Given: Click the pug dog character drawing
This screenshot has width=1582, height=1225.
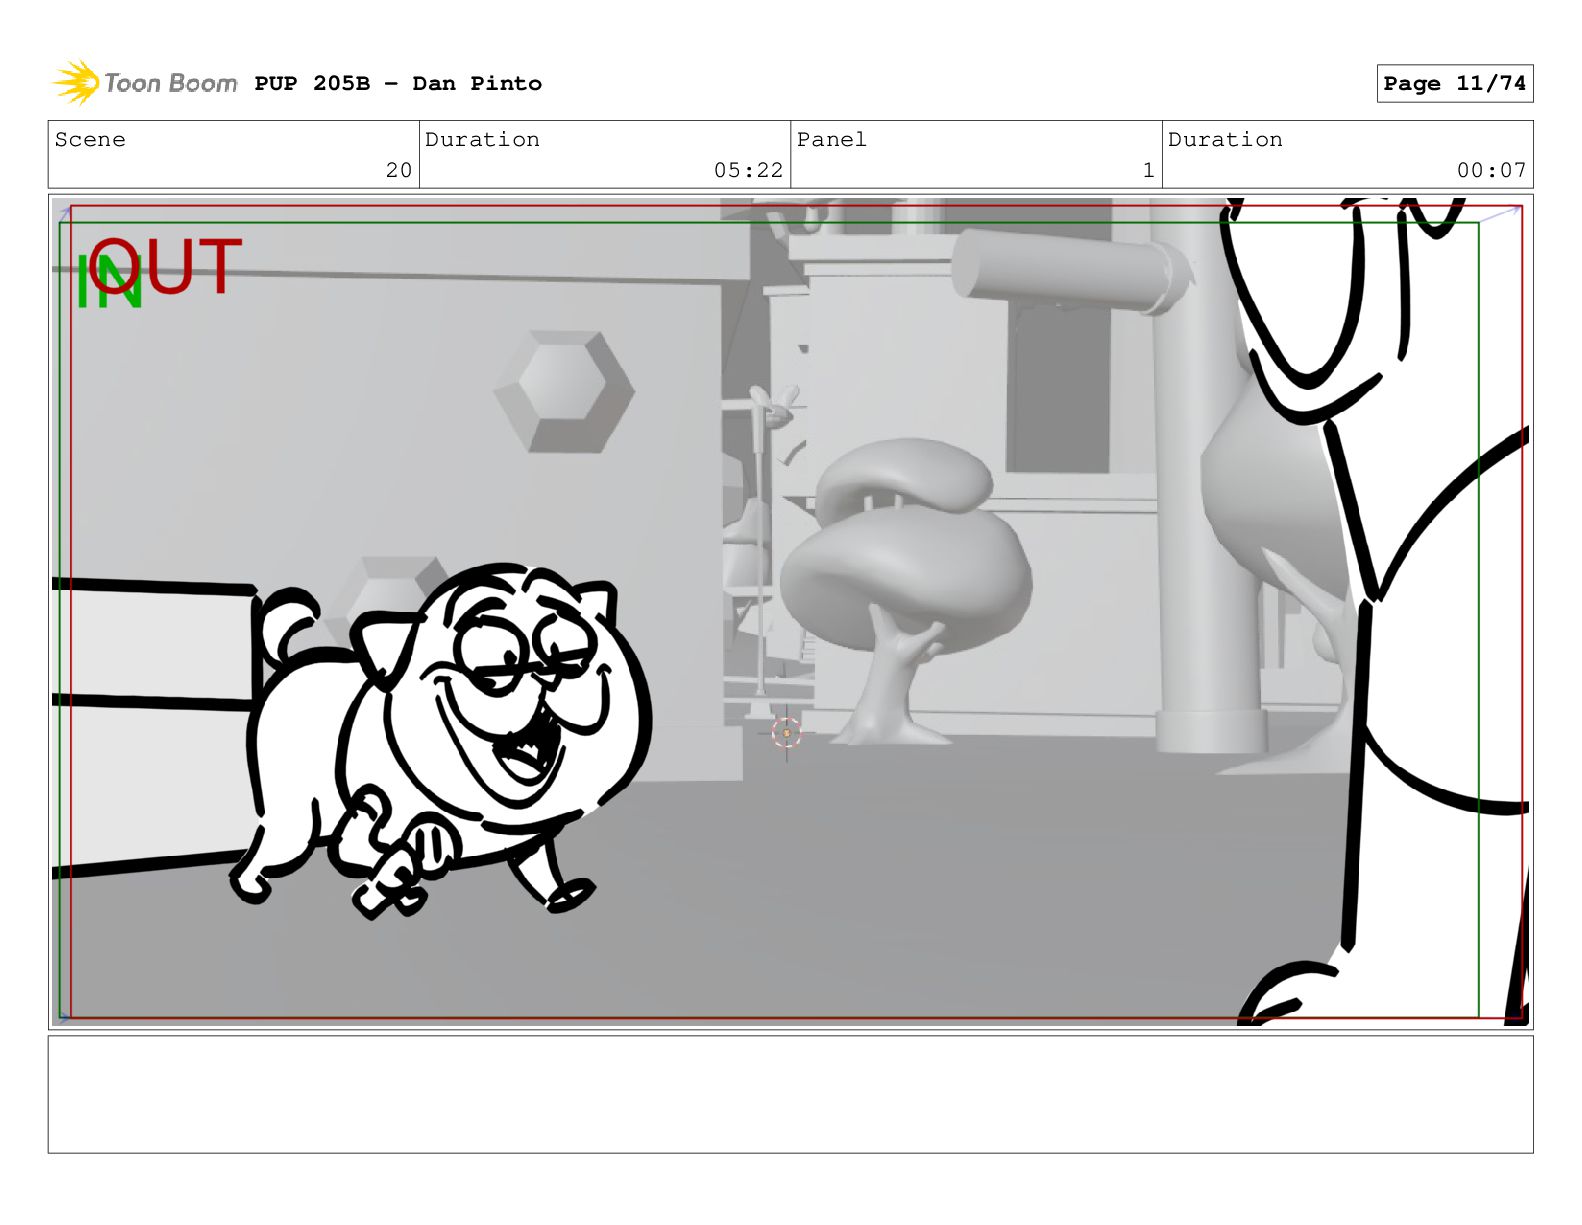Looking at the screenshot, I should click(440, 740).
